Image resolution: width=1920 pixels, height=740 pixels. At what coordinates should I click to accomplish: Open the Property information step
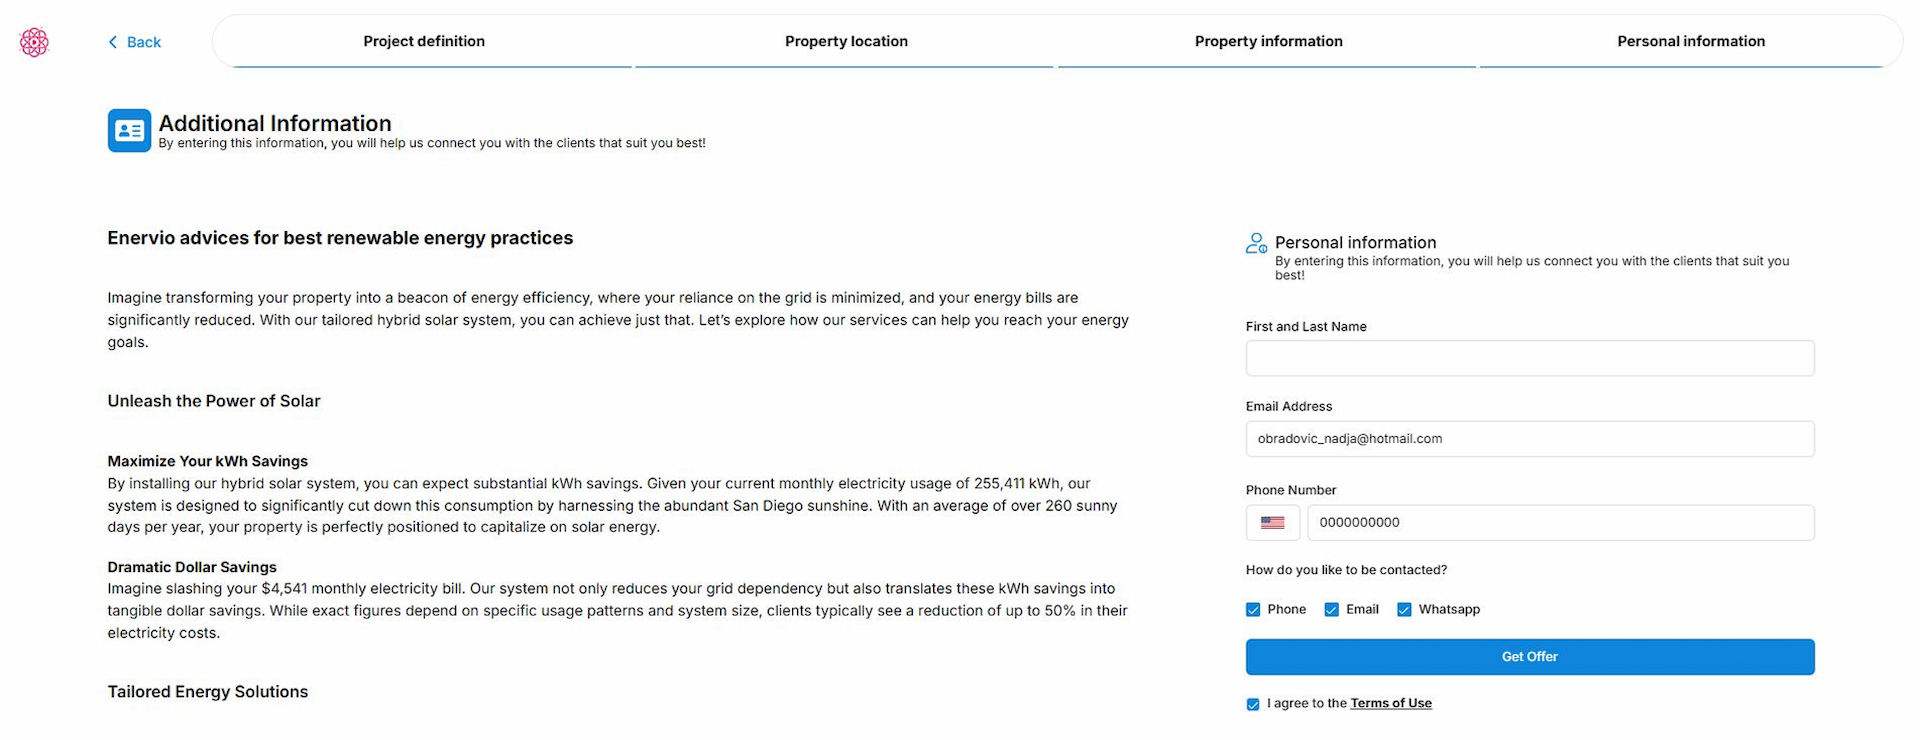click(x=1268, y=41)
